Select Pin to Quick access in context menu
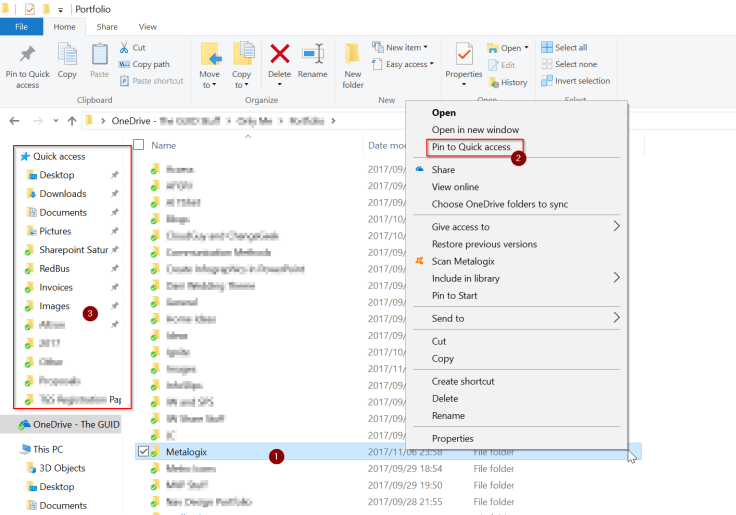 (471, 147)
